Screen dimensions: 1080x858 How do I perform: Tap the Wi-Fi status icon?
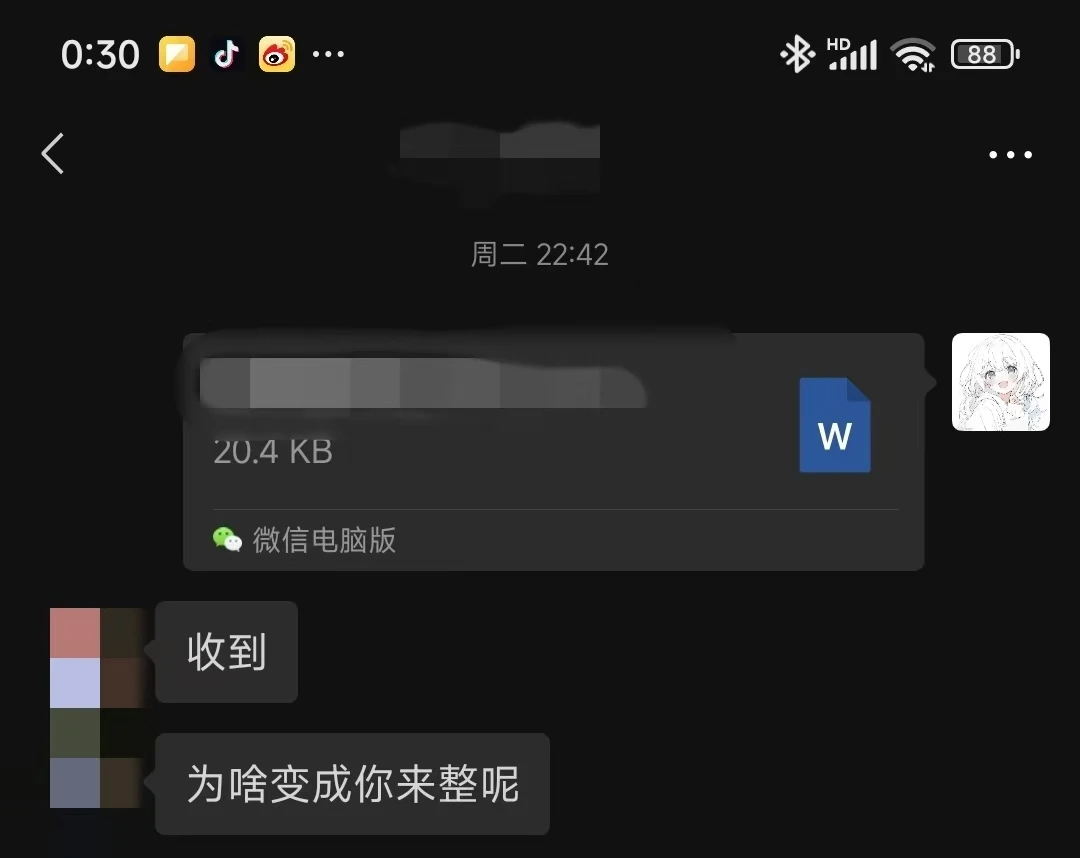coord(913,54)
